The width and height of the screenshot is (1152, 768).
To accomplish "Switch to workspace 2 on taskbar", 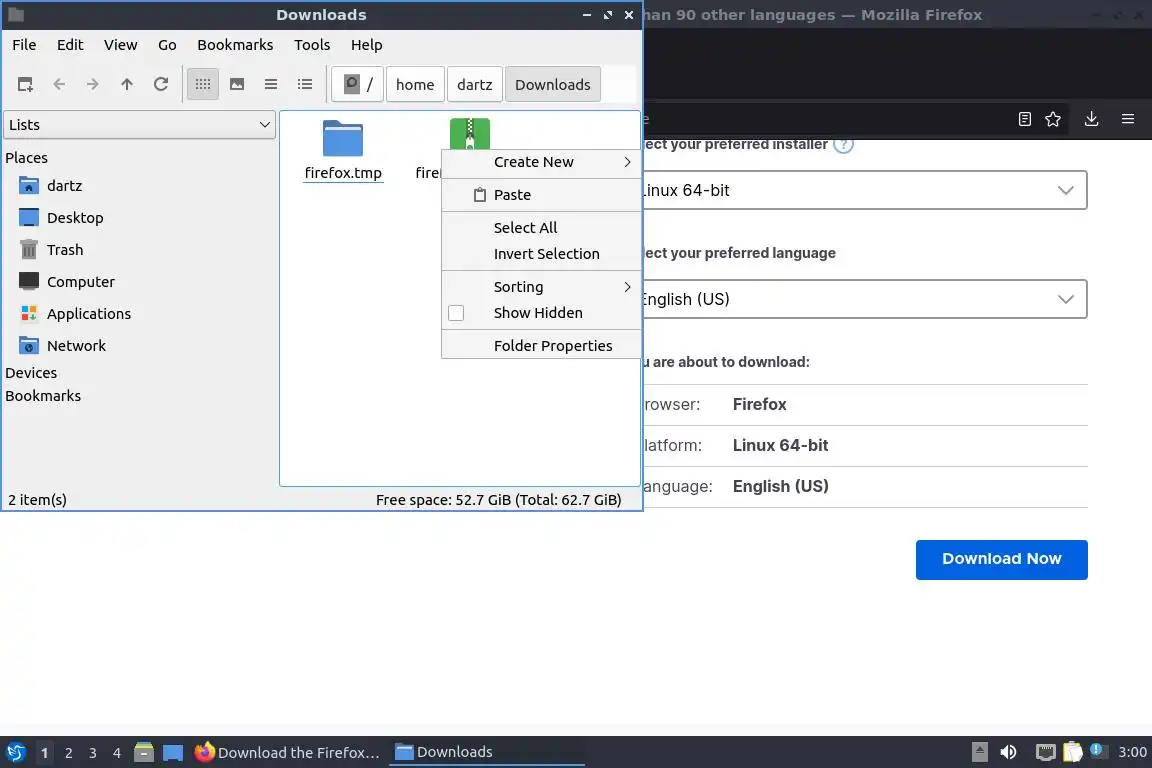I will 68,753.
